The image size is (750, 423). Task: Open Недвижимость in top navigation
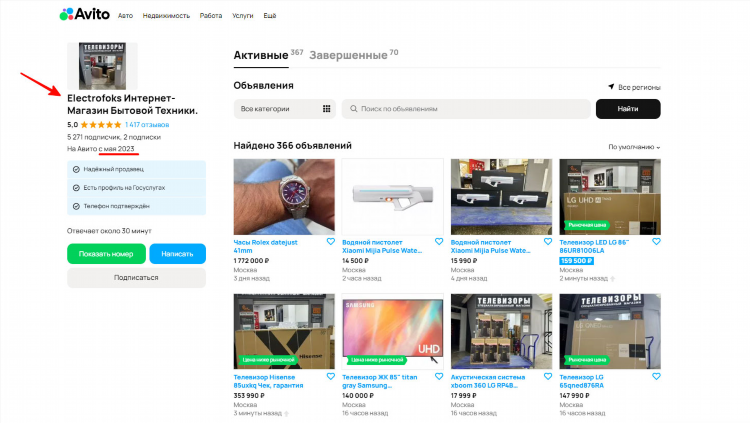[166, 16]
